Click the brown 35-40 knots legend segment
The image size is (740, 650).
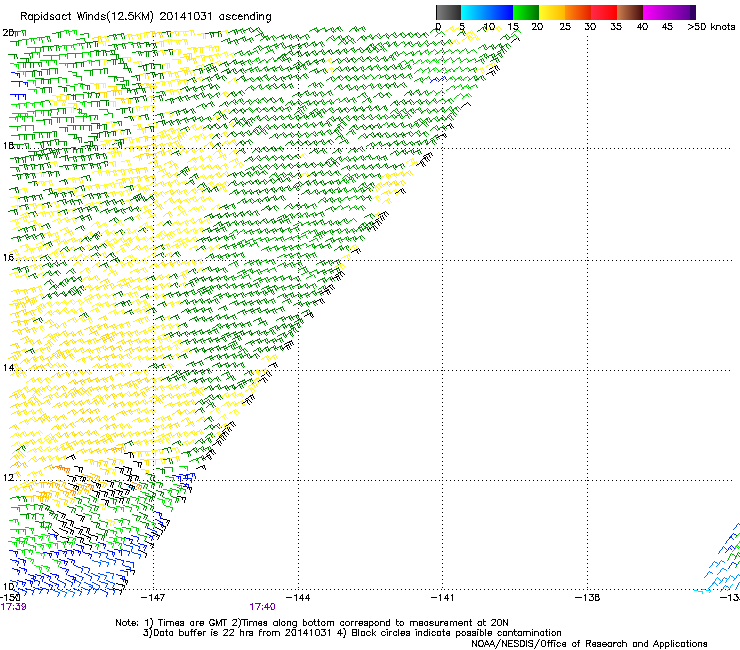pos(630,12)
